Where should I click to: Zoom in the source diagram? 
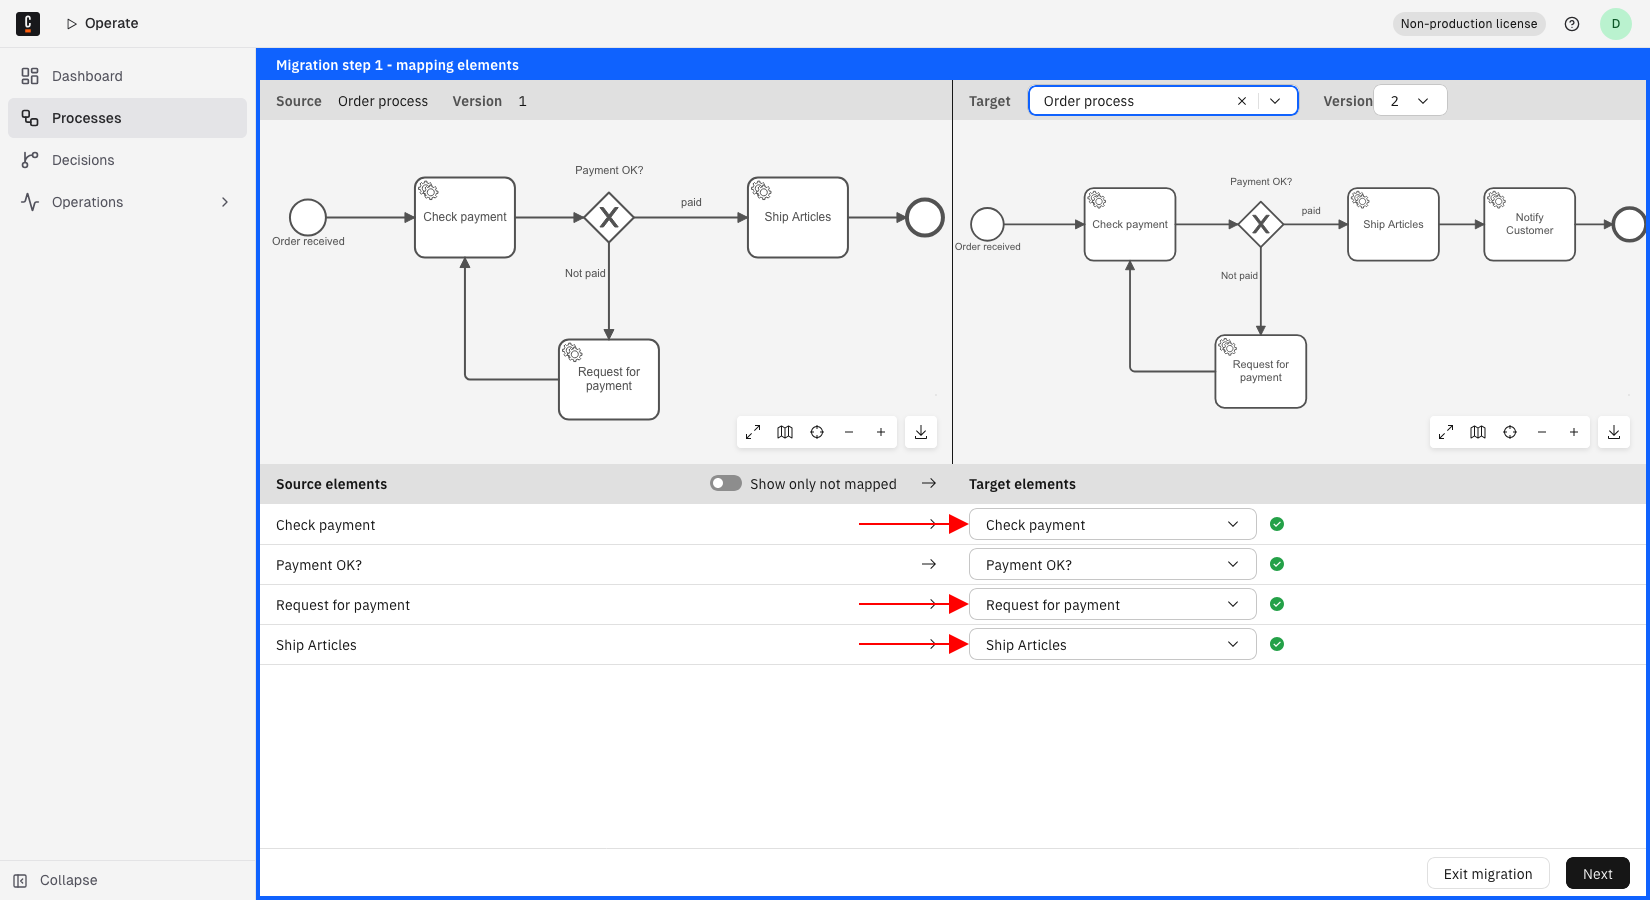coord(881,432)
